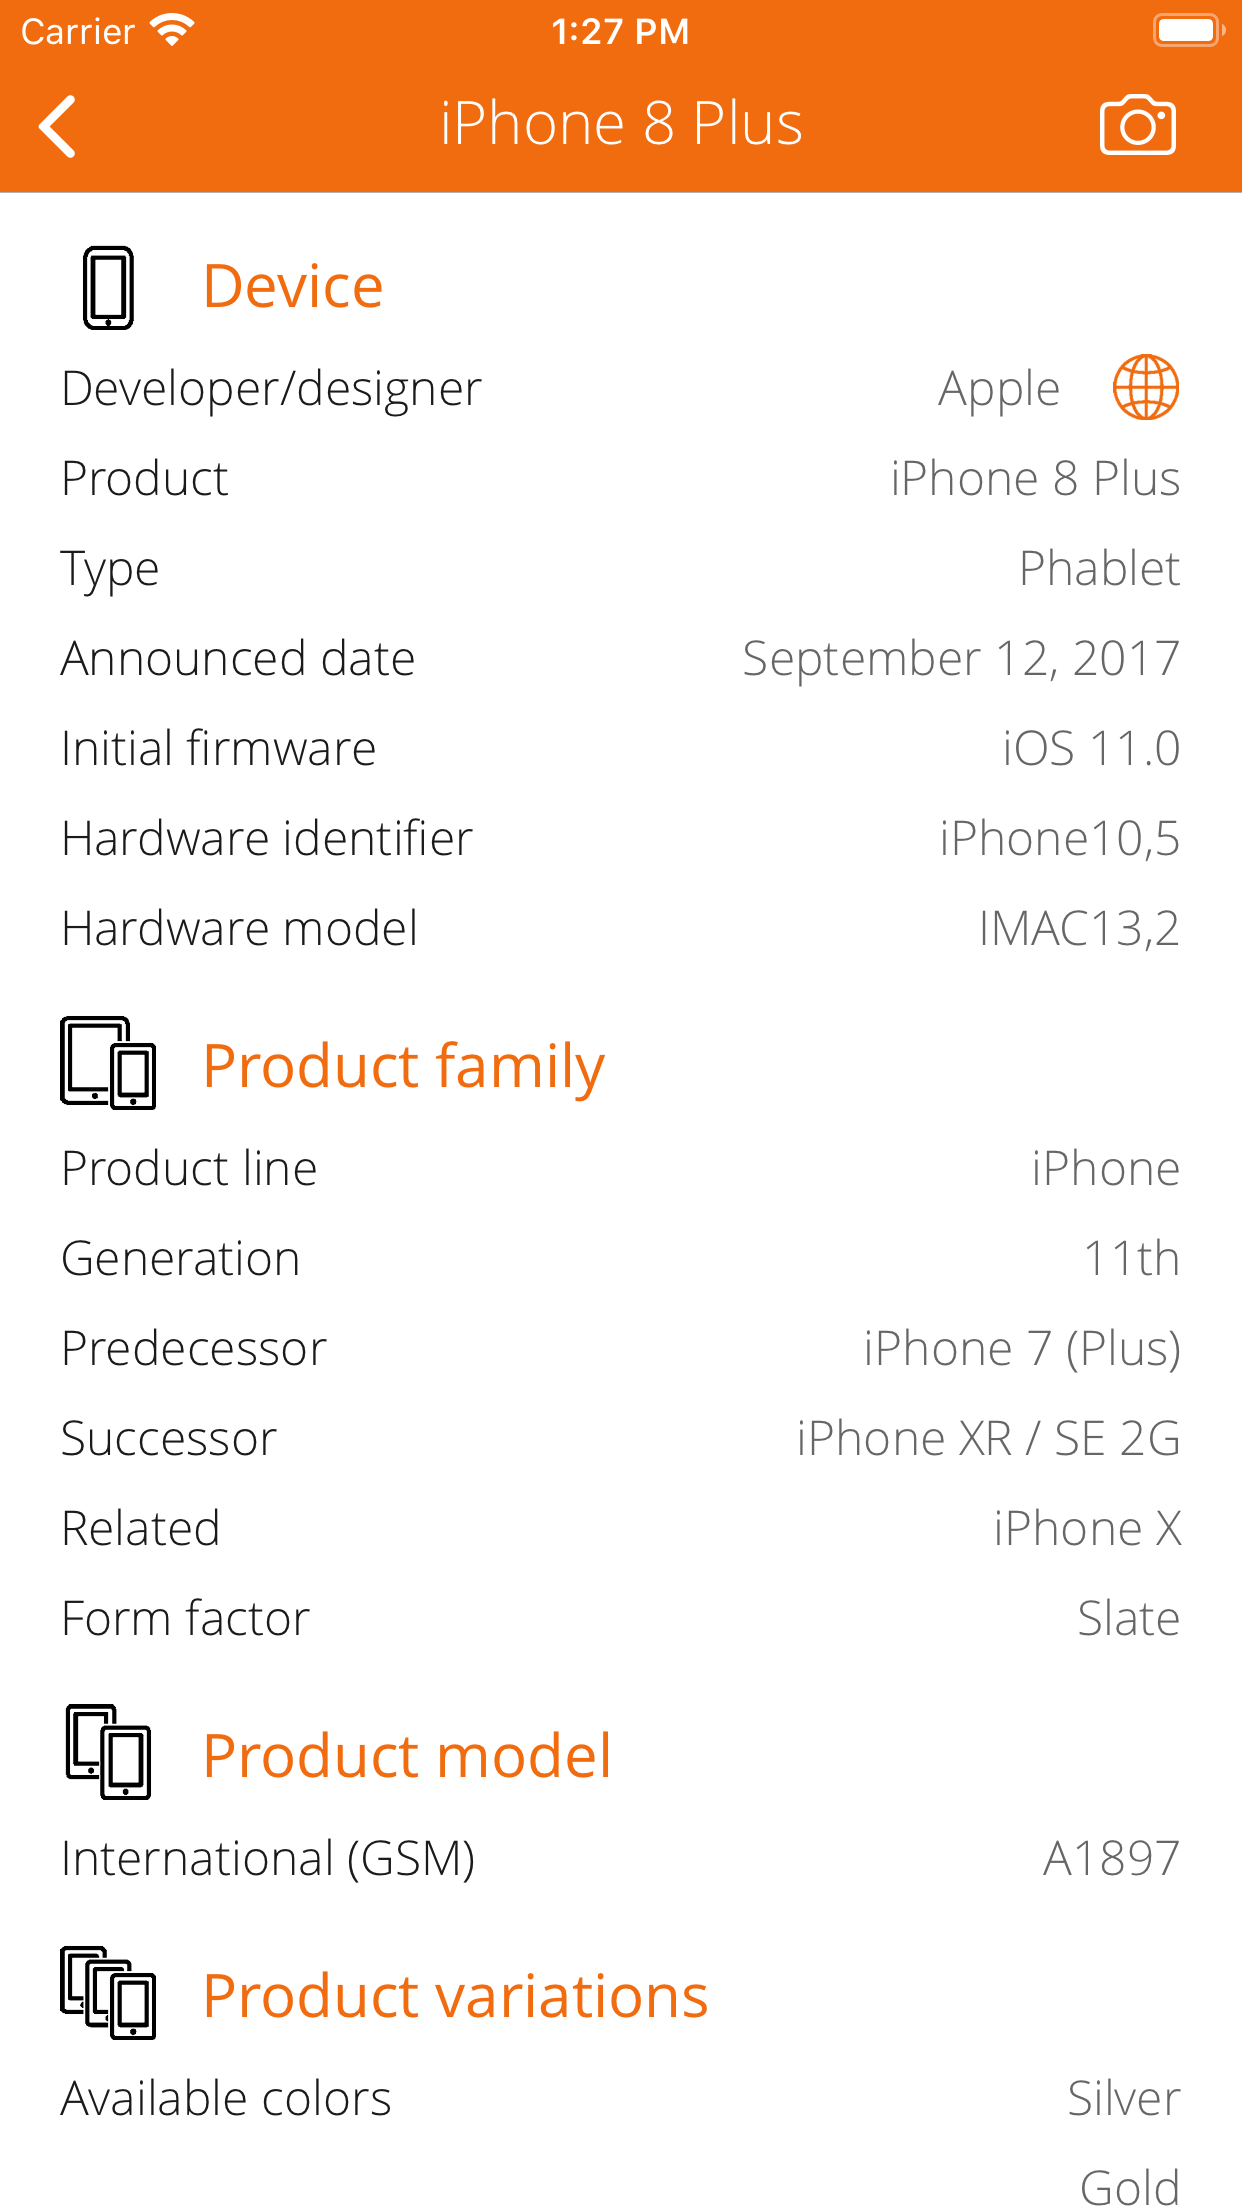This screenshot has height=2208, width=1242.
Task: Select the tablet-and-phone icon for Product family
Action: pos(108,1063)
